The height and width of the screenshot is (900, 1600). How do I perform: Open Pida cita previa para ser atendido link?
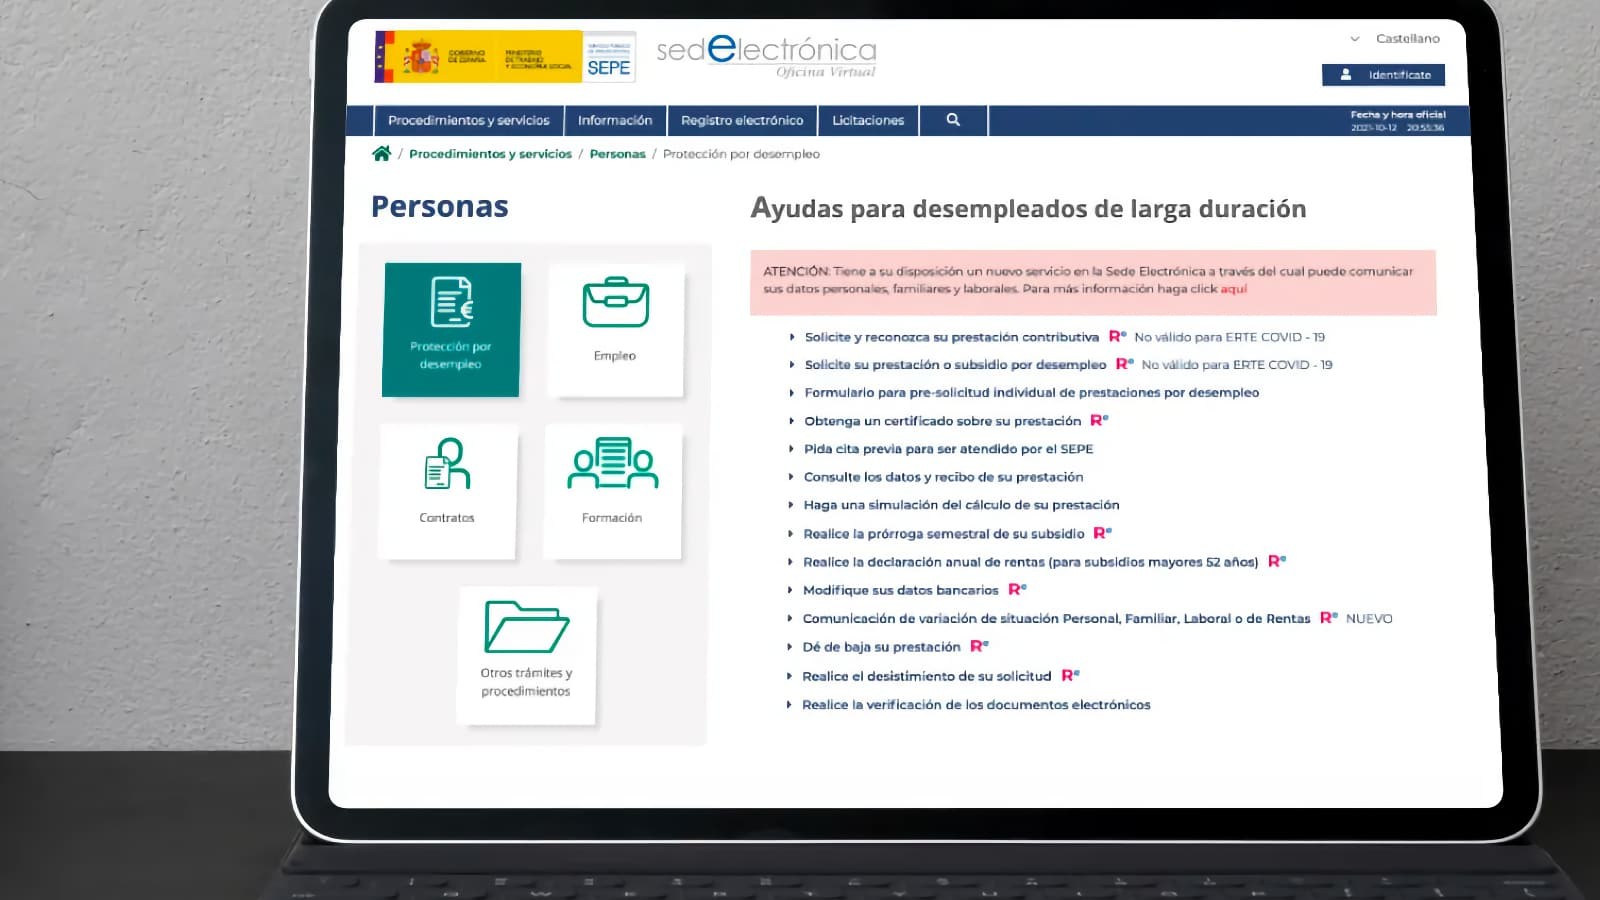[x=948, y=449]
